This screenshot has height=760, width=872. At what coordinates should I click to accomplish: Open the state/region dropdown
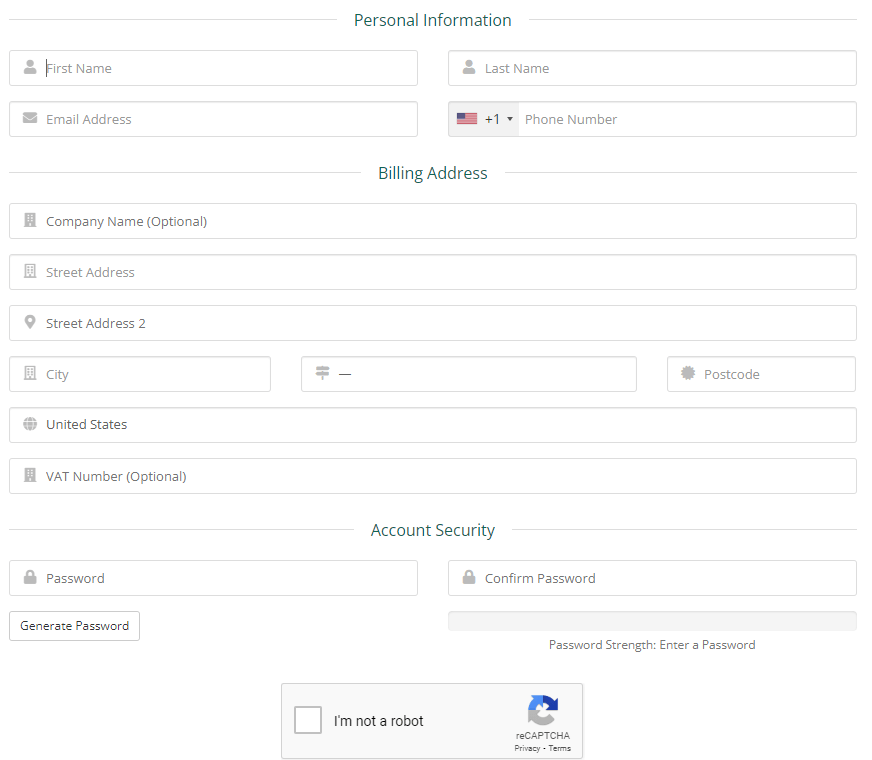(x=469, y=374)
